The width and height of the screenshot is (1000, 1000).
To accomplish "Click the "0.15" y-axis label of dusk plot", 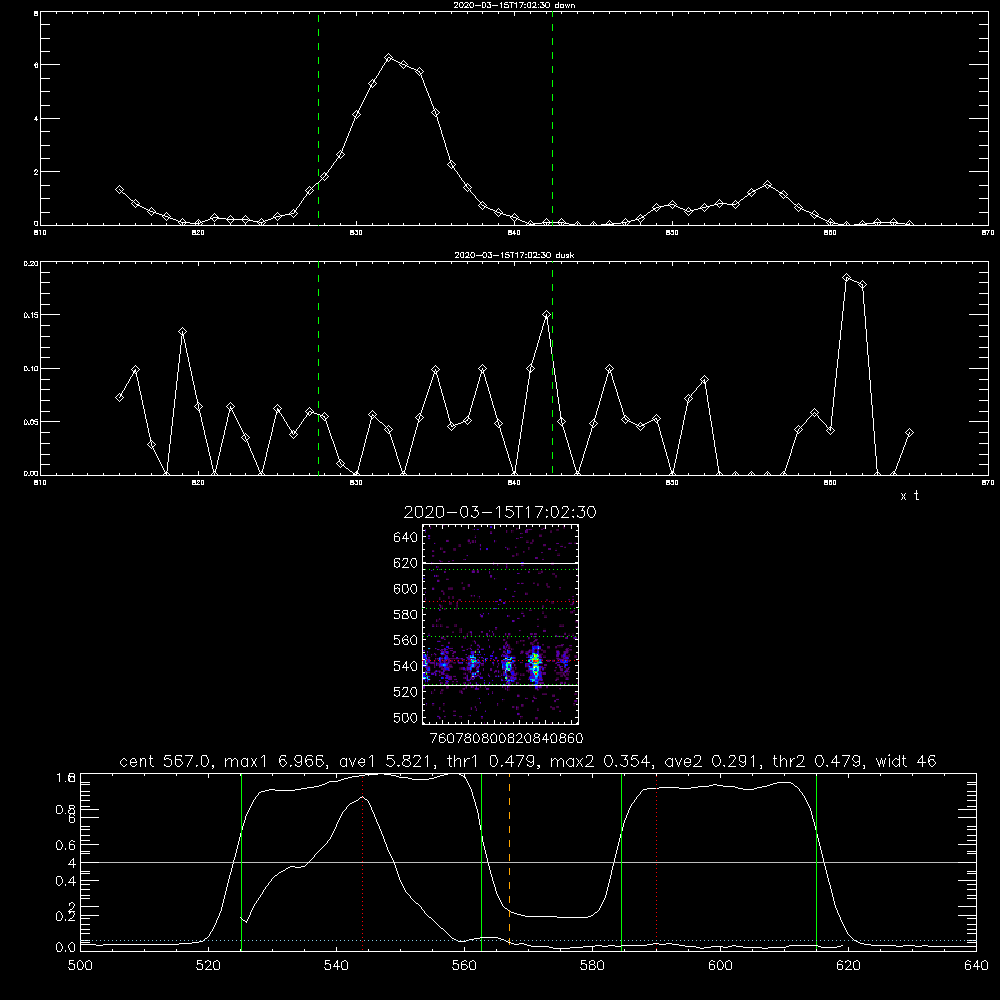I will coord(31,315).
